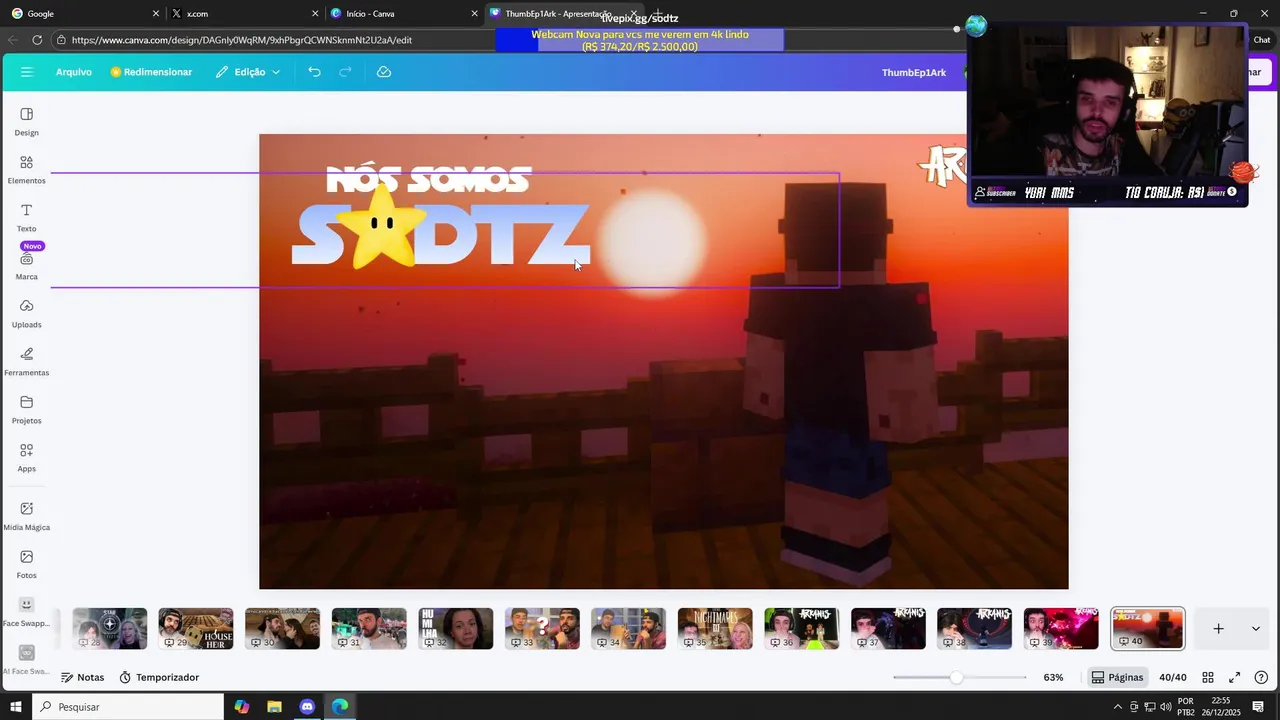Image resolution: width=1280 pixels, height=720 pixels.
Task: Adjust the canvas zoom slider
Action: 957,677
